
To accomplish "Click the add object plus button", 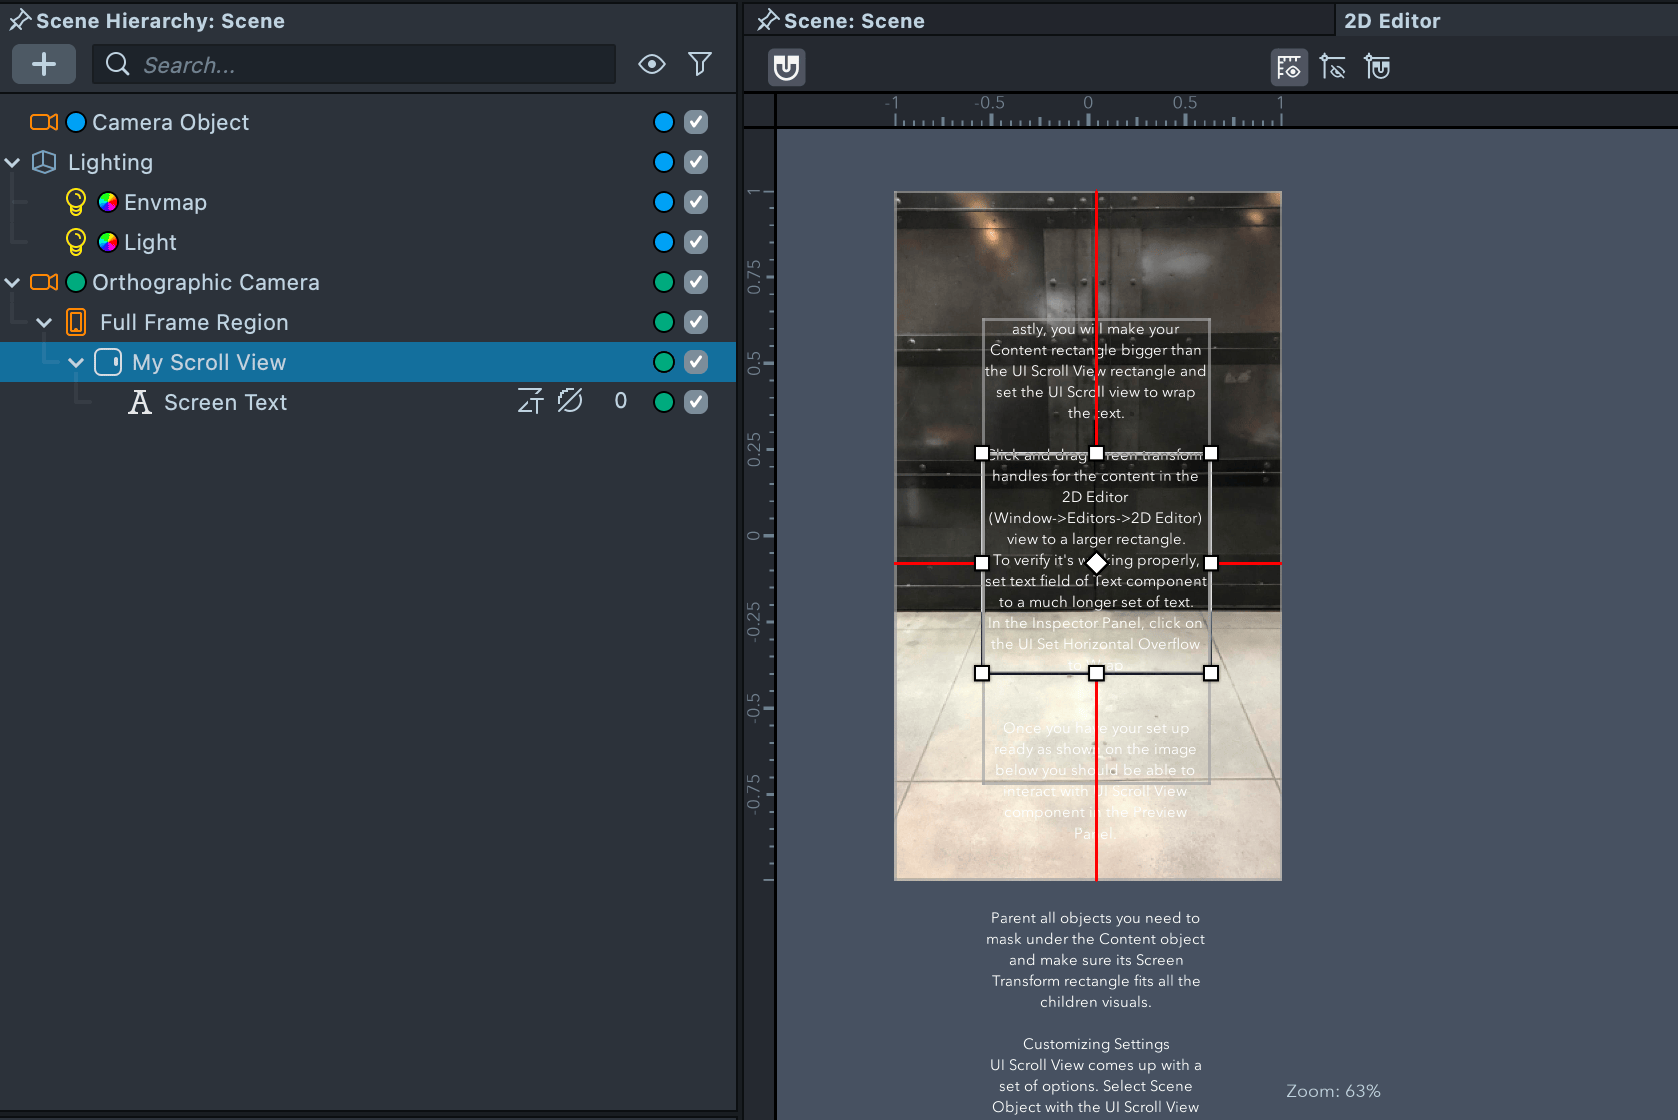I will tap(44, 65).
